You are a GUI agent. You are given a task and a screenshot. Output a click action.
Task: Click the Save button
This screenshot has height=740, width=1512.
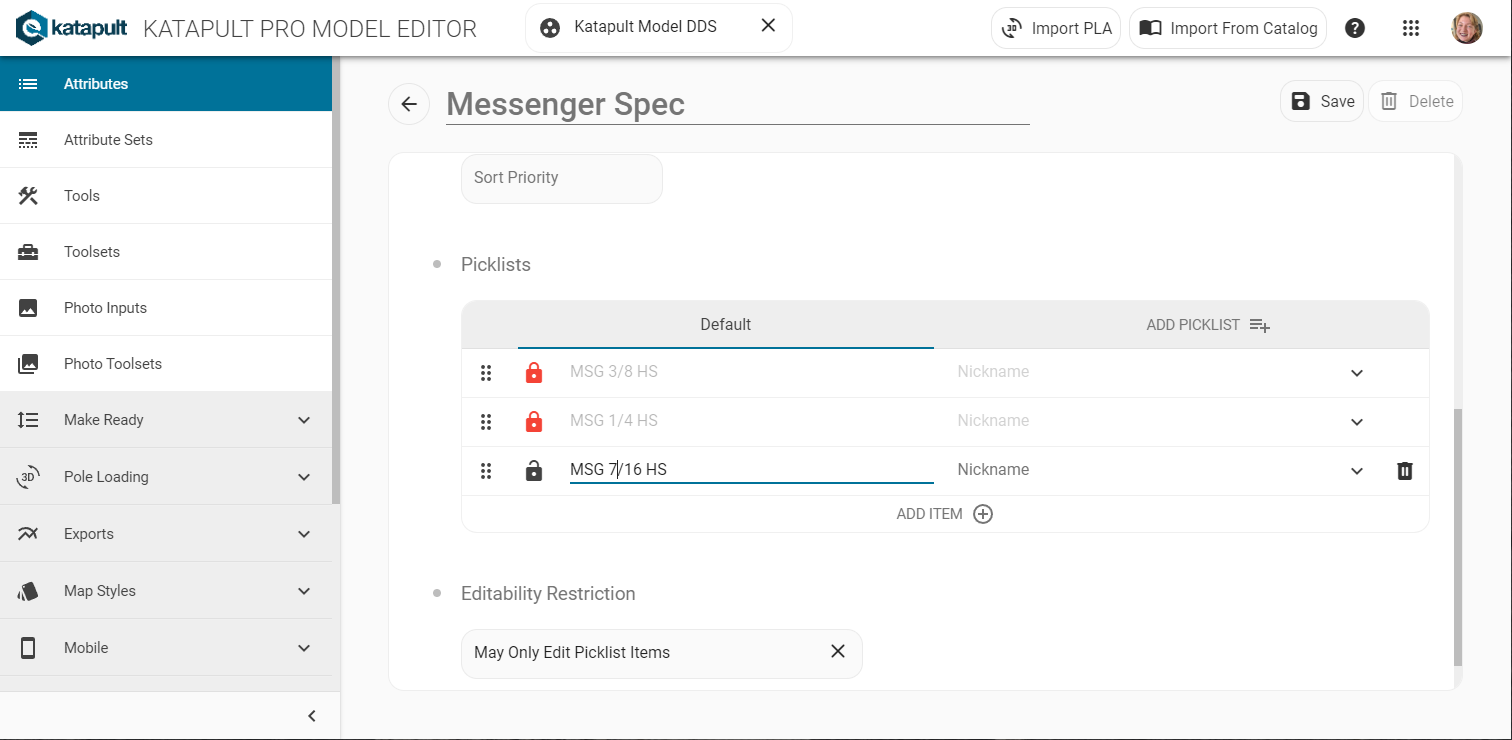coord(1322,101)
